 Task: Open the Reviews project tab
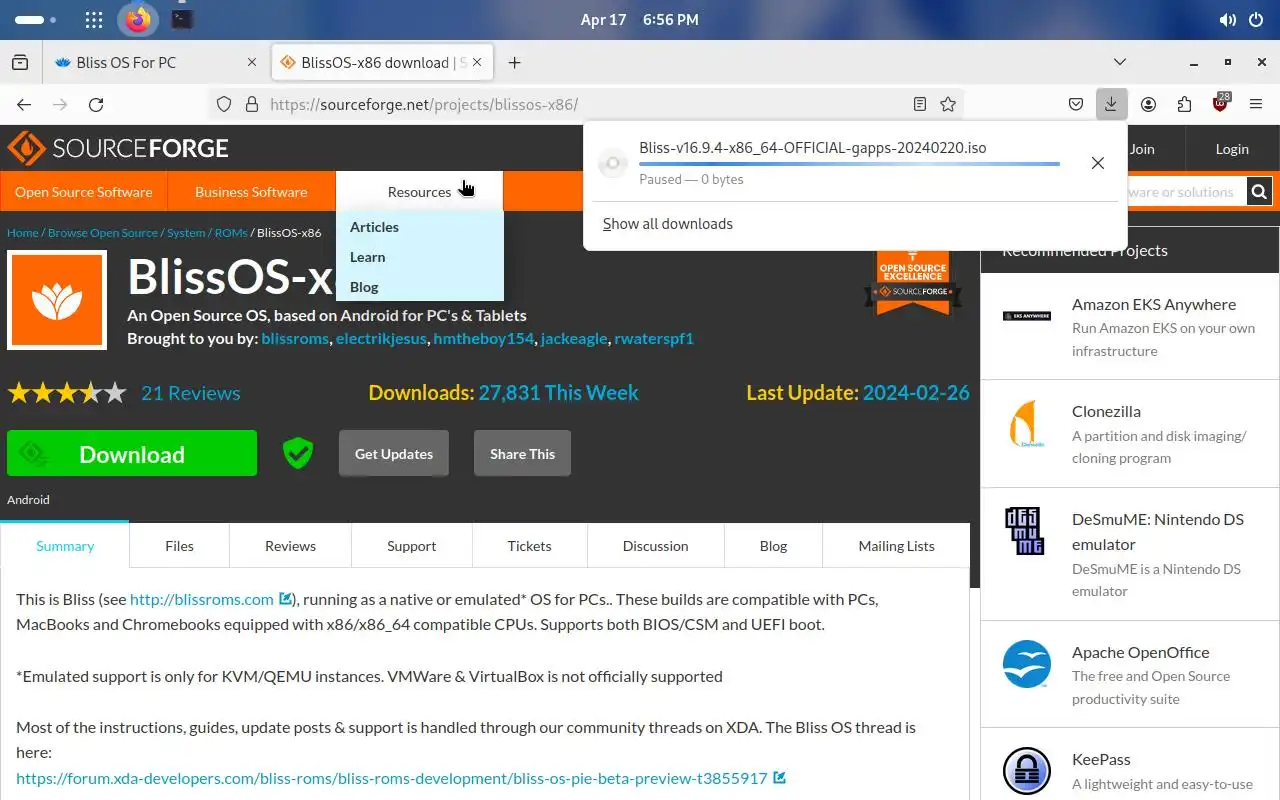click(x=290, y=546)
